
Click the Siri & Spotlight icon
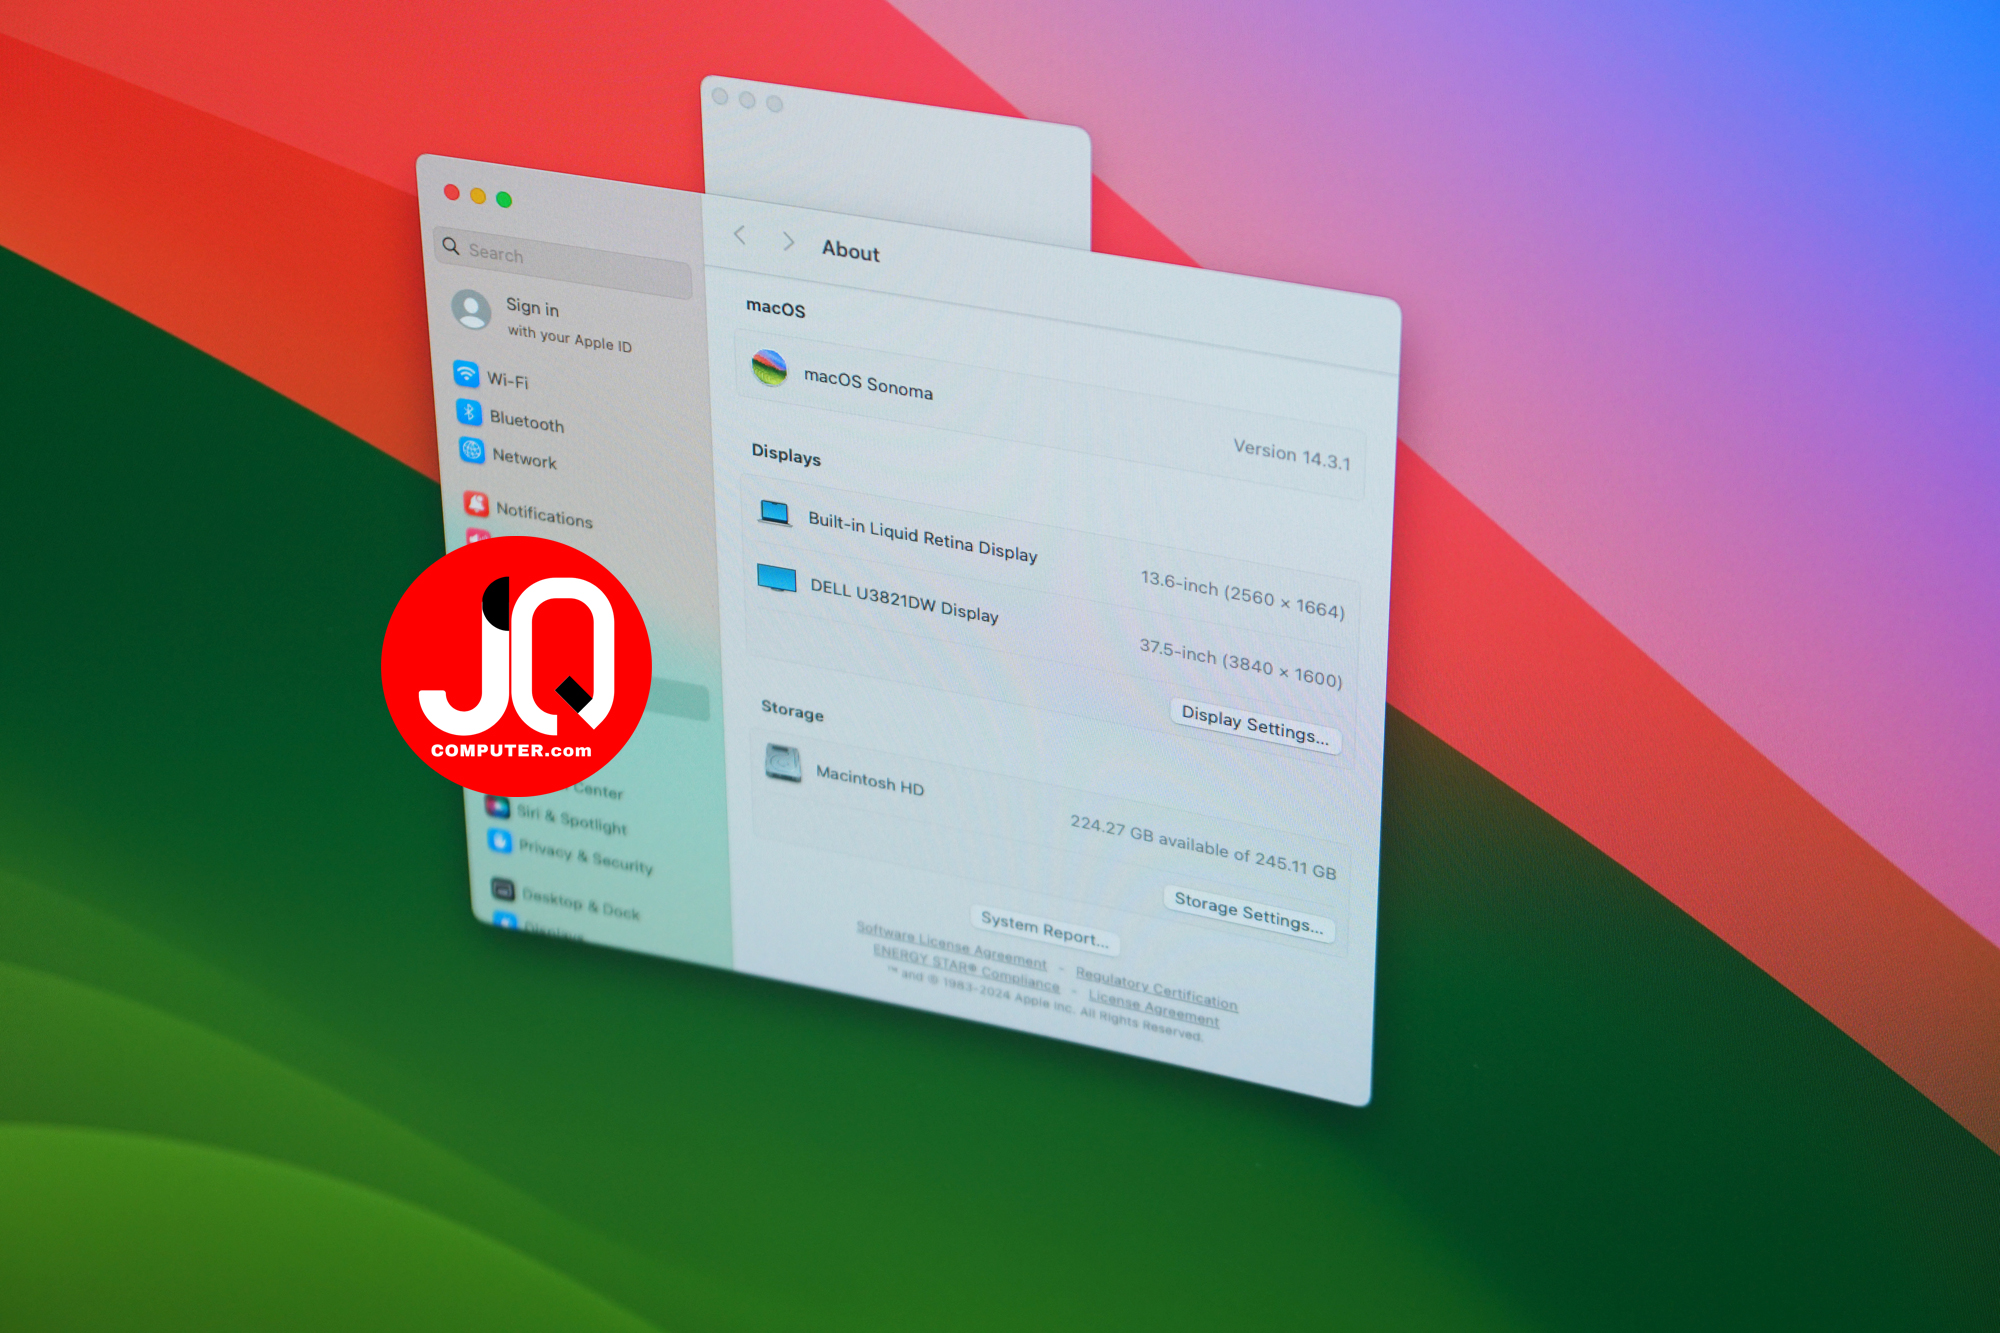(497, 806)
